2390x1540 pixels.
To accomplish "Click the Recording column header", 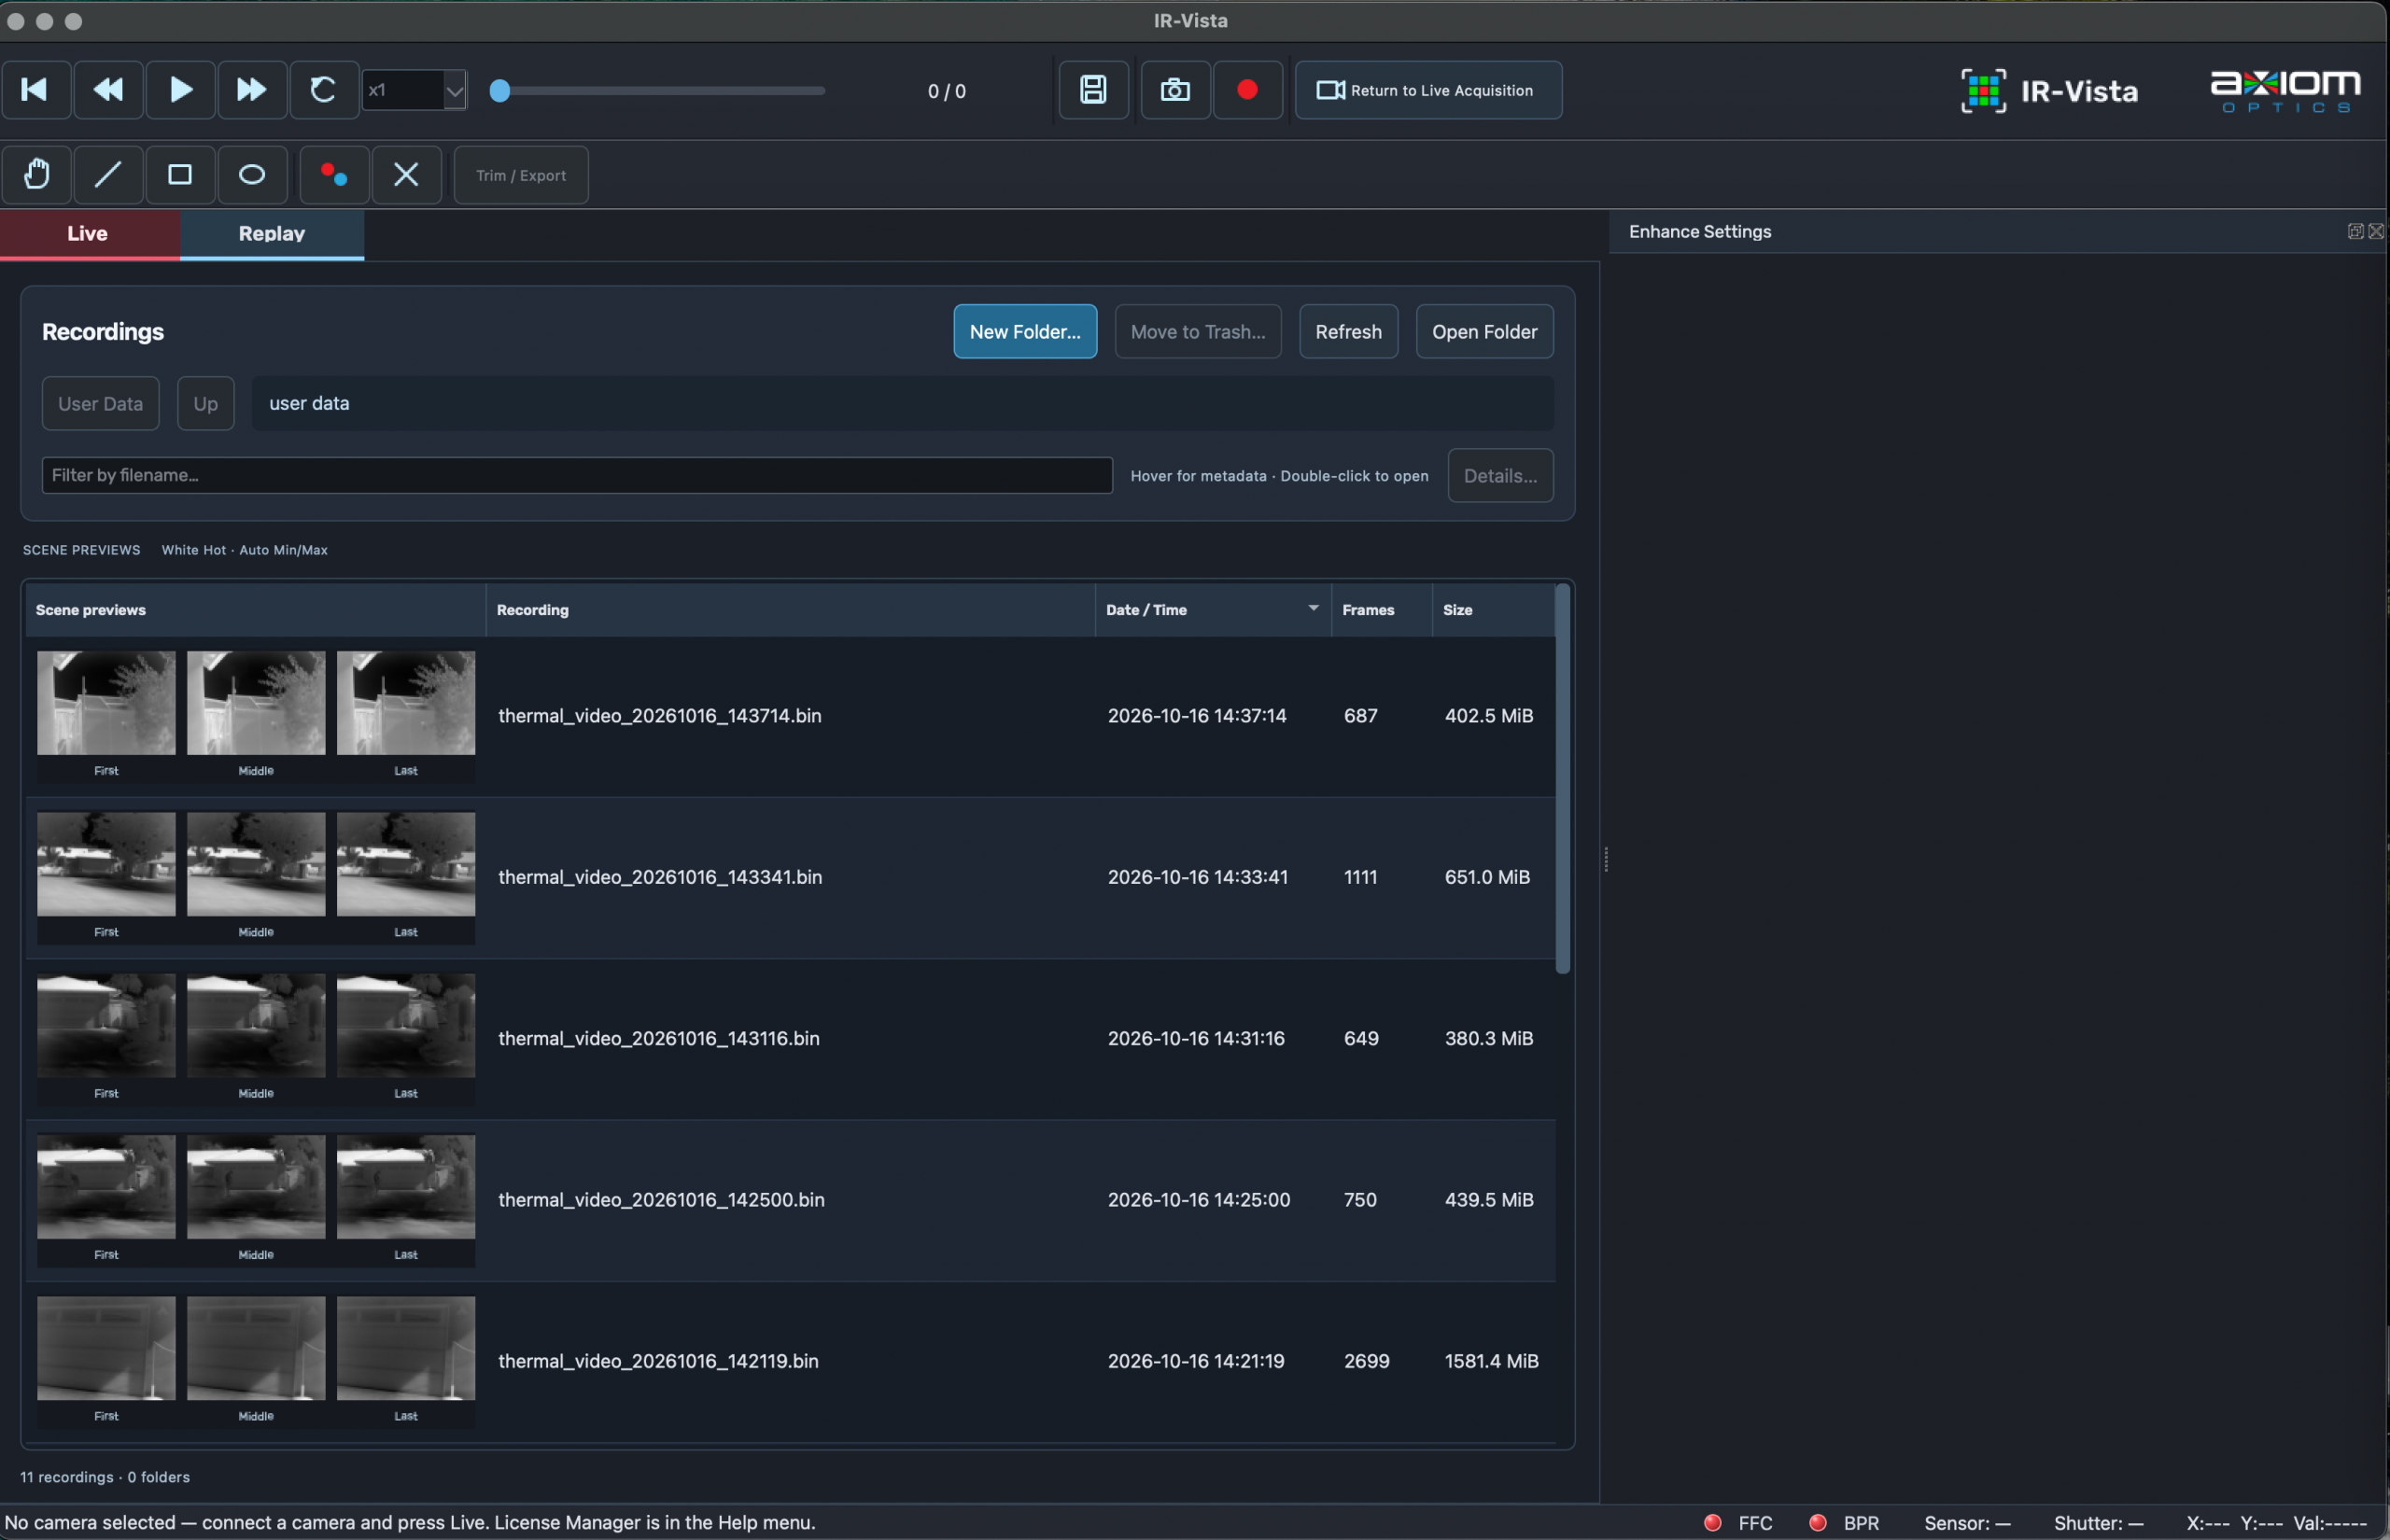I will [790, 609].
